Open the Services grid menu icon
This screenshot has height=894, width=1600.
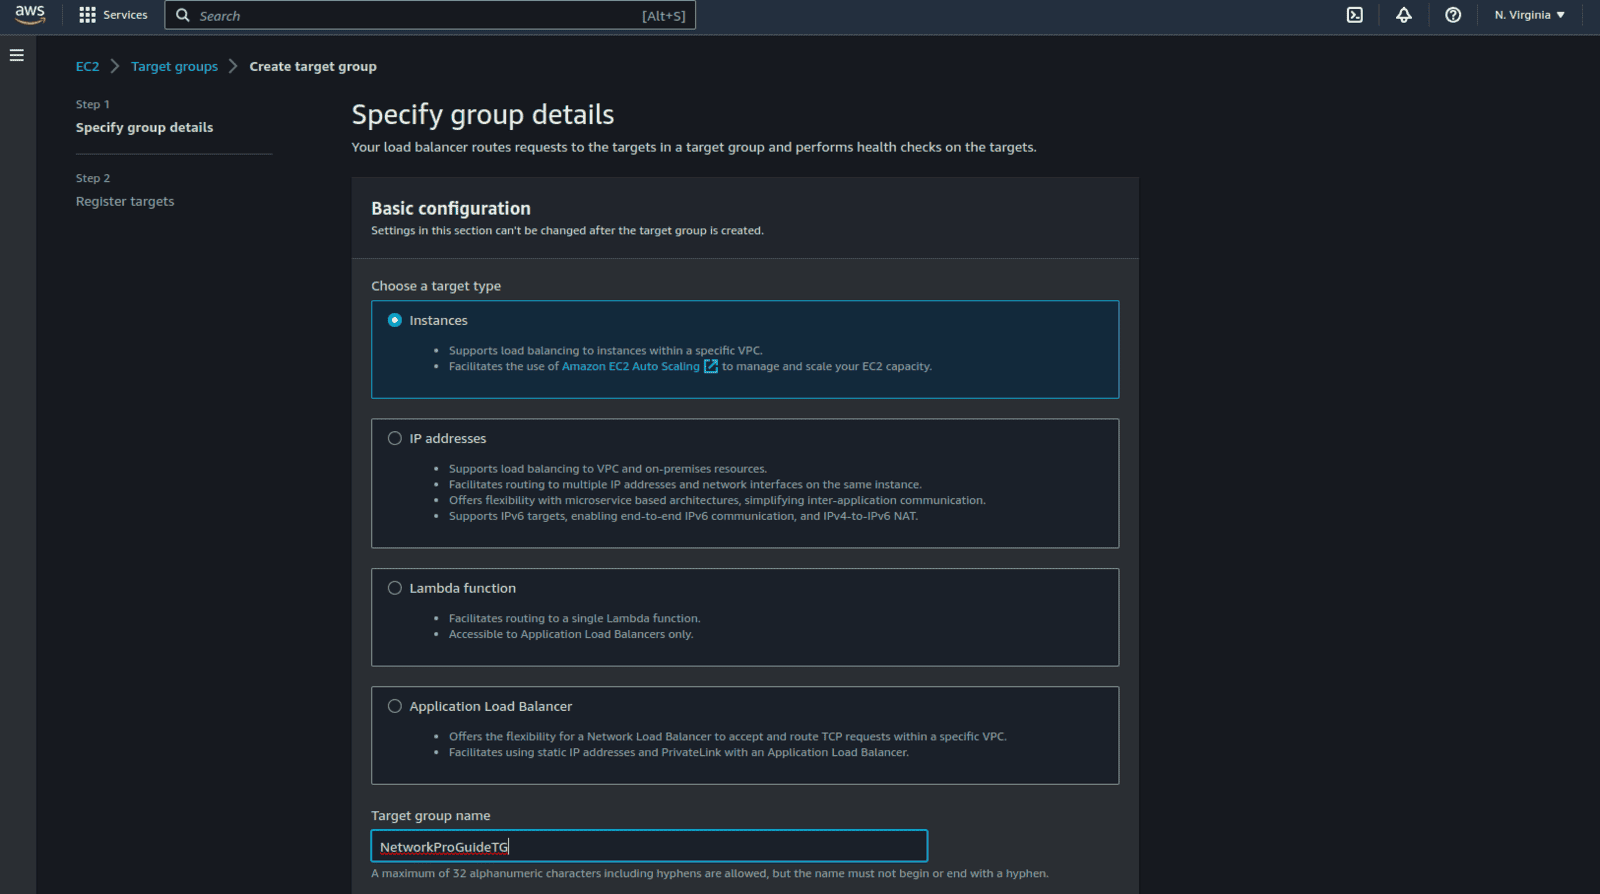pyautogui.click(x=87, y=15)
